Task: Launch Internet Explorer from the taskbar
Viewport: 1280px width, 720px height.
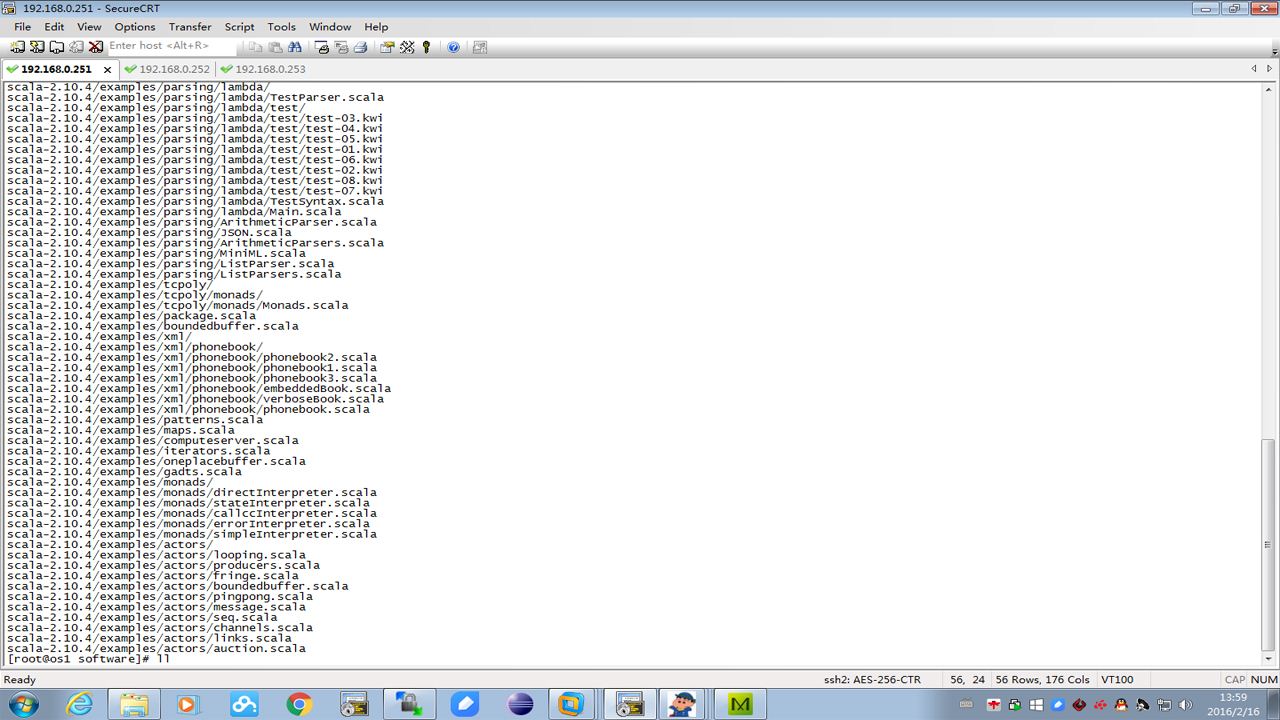Action: (x=79, y=704)
